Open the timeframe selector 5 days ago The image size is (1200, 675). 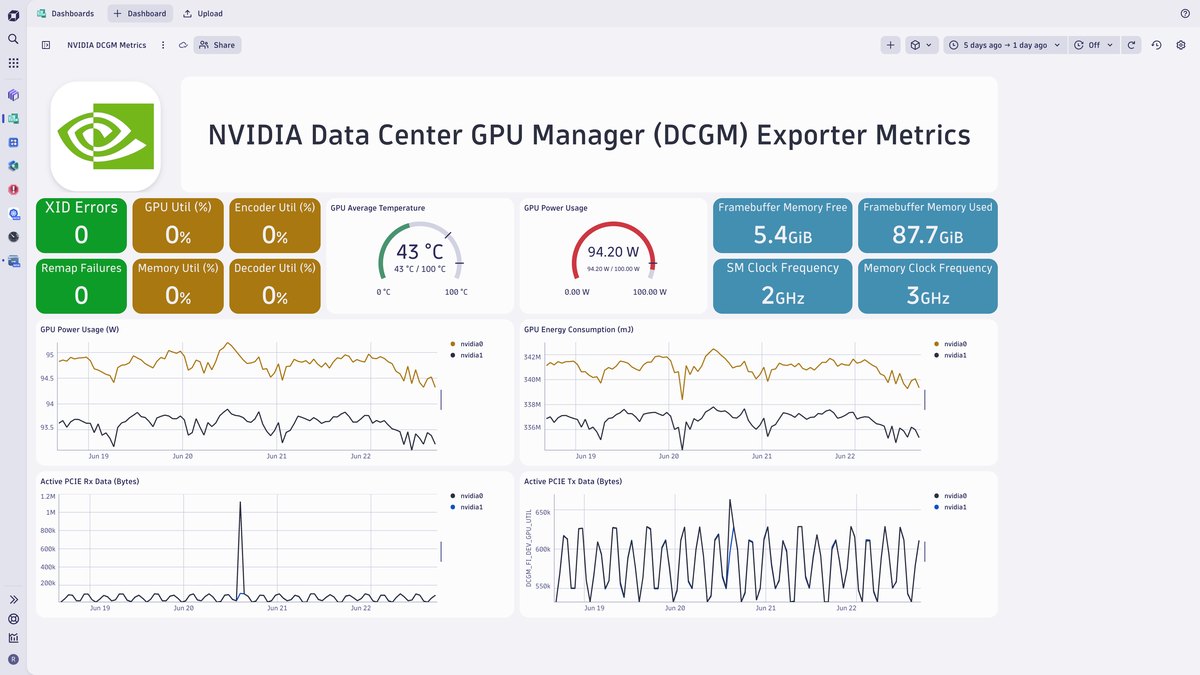pyautogui.click(x=1003, y=45)
